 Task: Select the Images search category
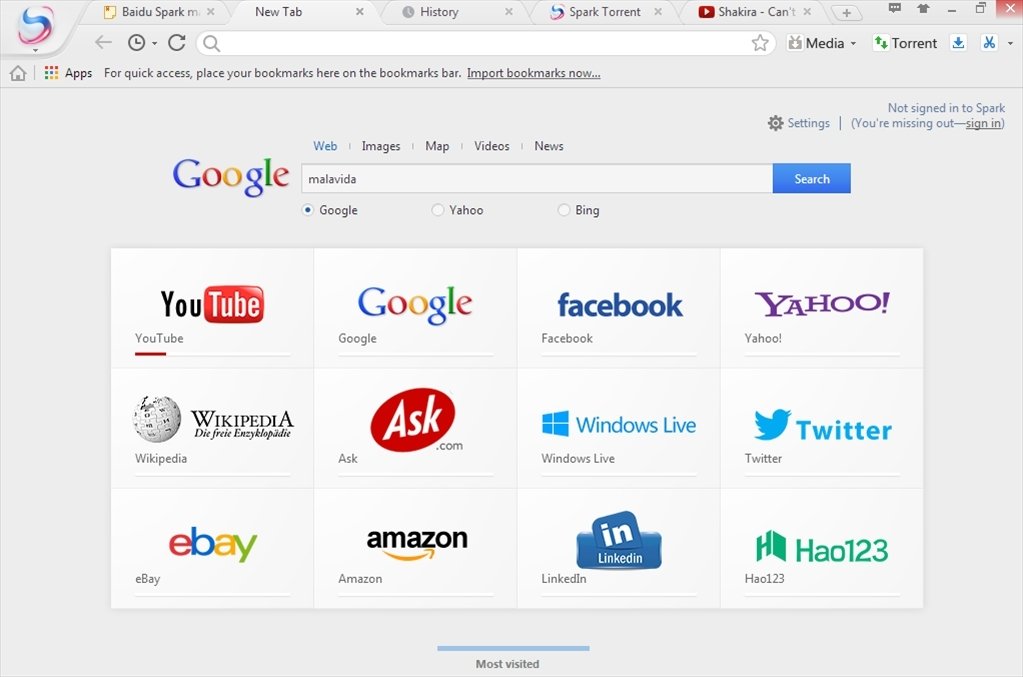381,146
